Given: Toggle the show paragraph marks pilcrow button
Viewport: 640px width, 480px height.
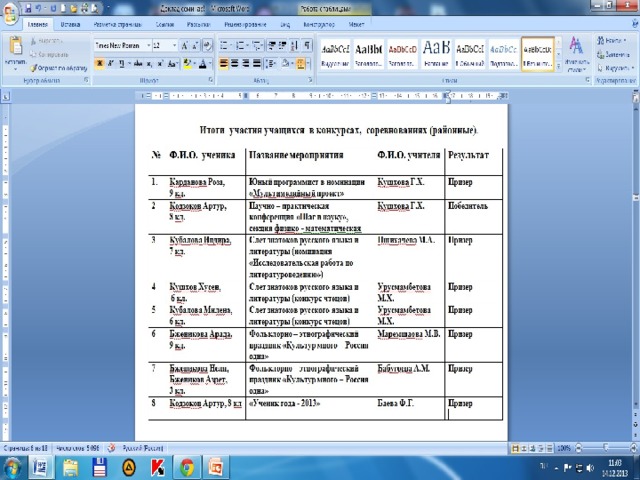Looking at the screenshot, I should 308,45.
